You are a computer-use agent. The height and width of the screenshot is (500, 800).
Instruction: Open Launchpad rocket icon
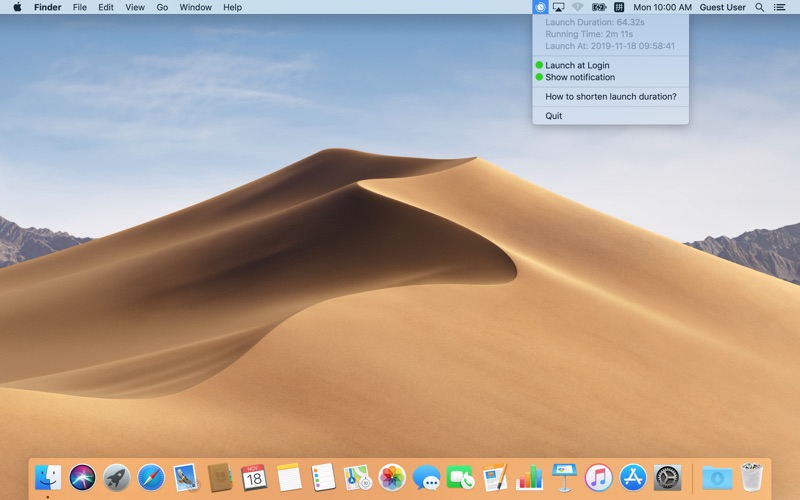116,478
